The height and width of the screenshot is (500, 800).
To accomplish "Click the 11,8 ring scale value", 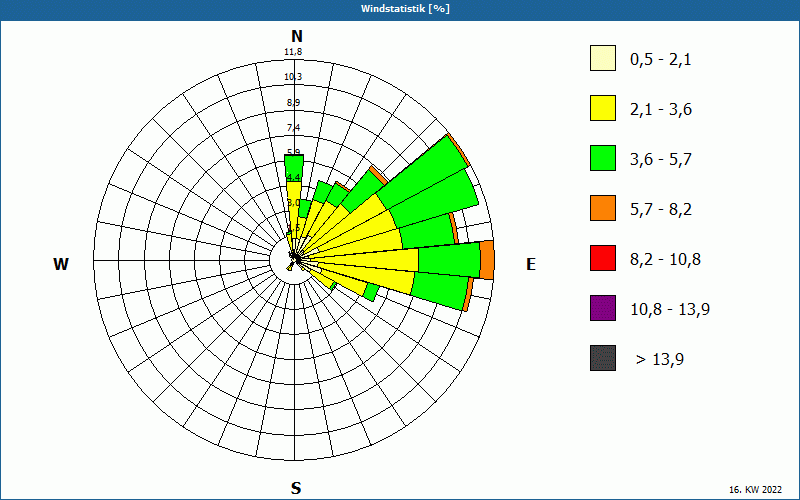I will pos(293,52).
